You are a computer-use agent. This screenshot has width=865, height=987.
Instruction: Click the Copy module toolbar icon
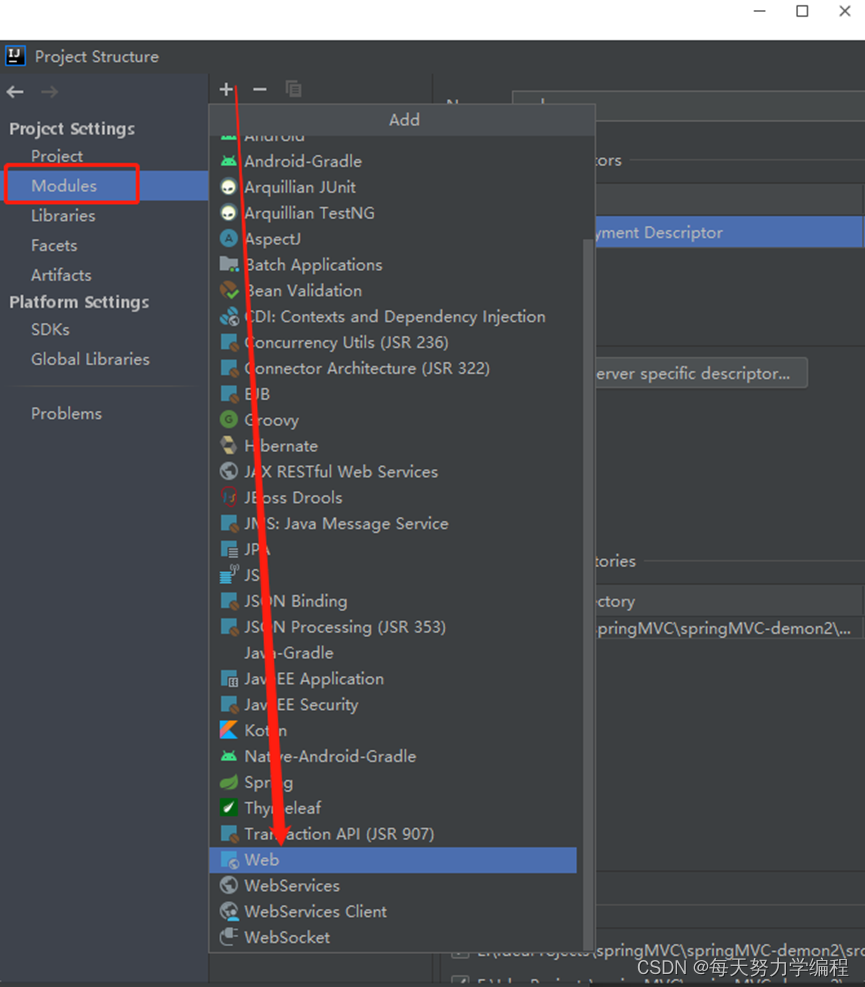click(293, 89)
